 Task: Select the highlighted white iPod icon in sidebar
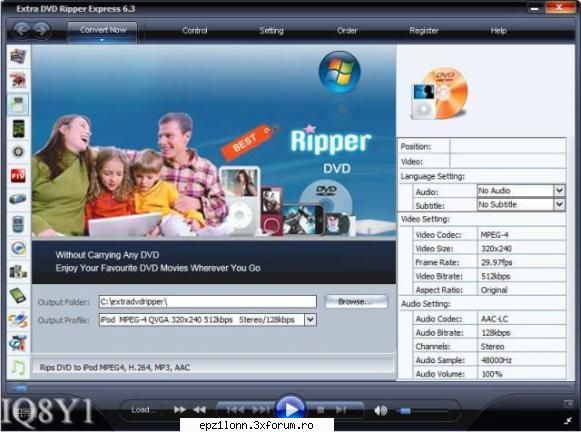[18, 104]
